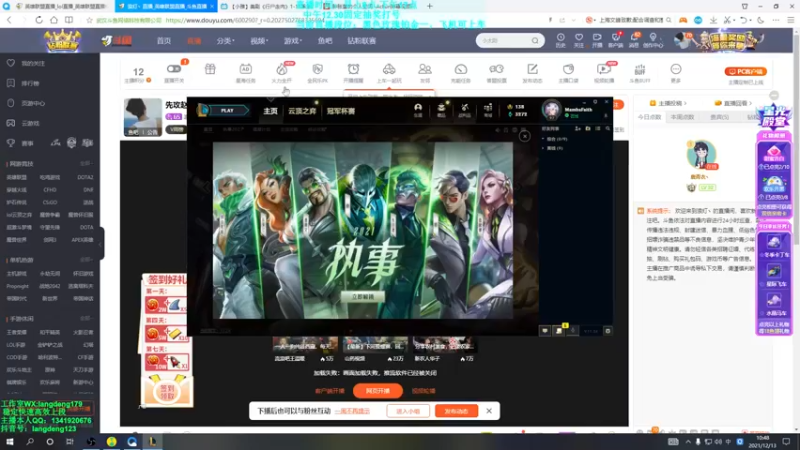Switch to 今日贡献 ranking tab

[649, 117]
